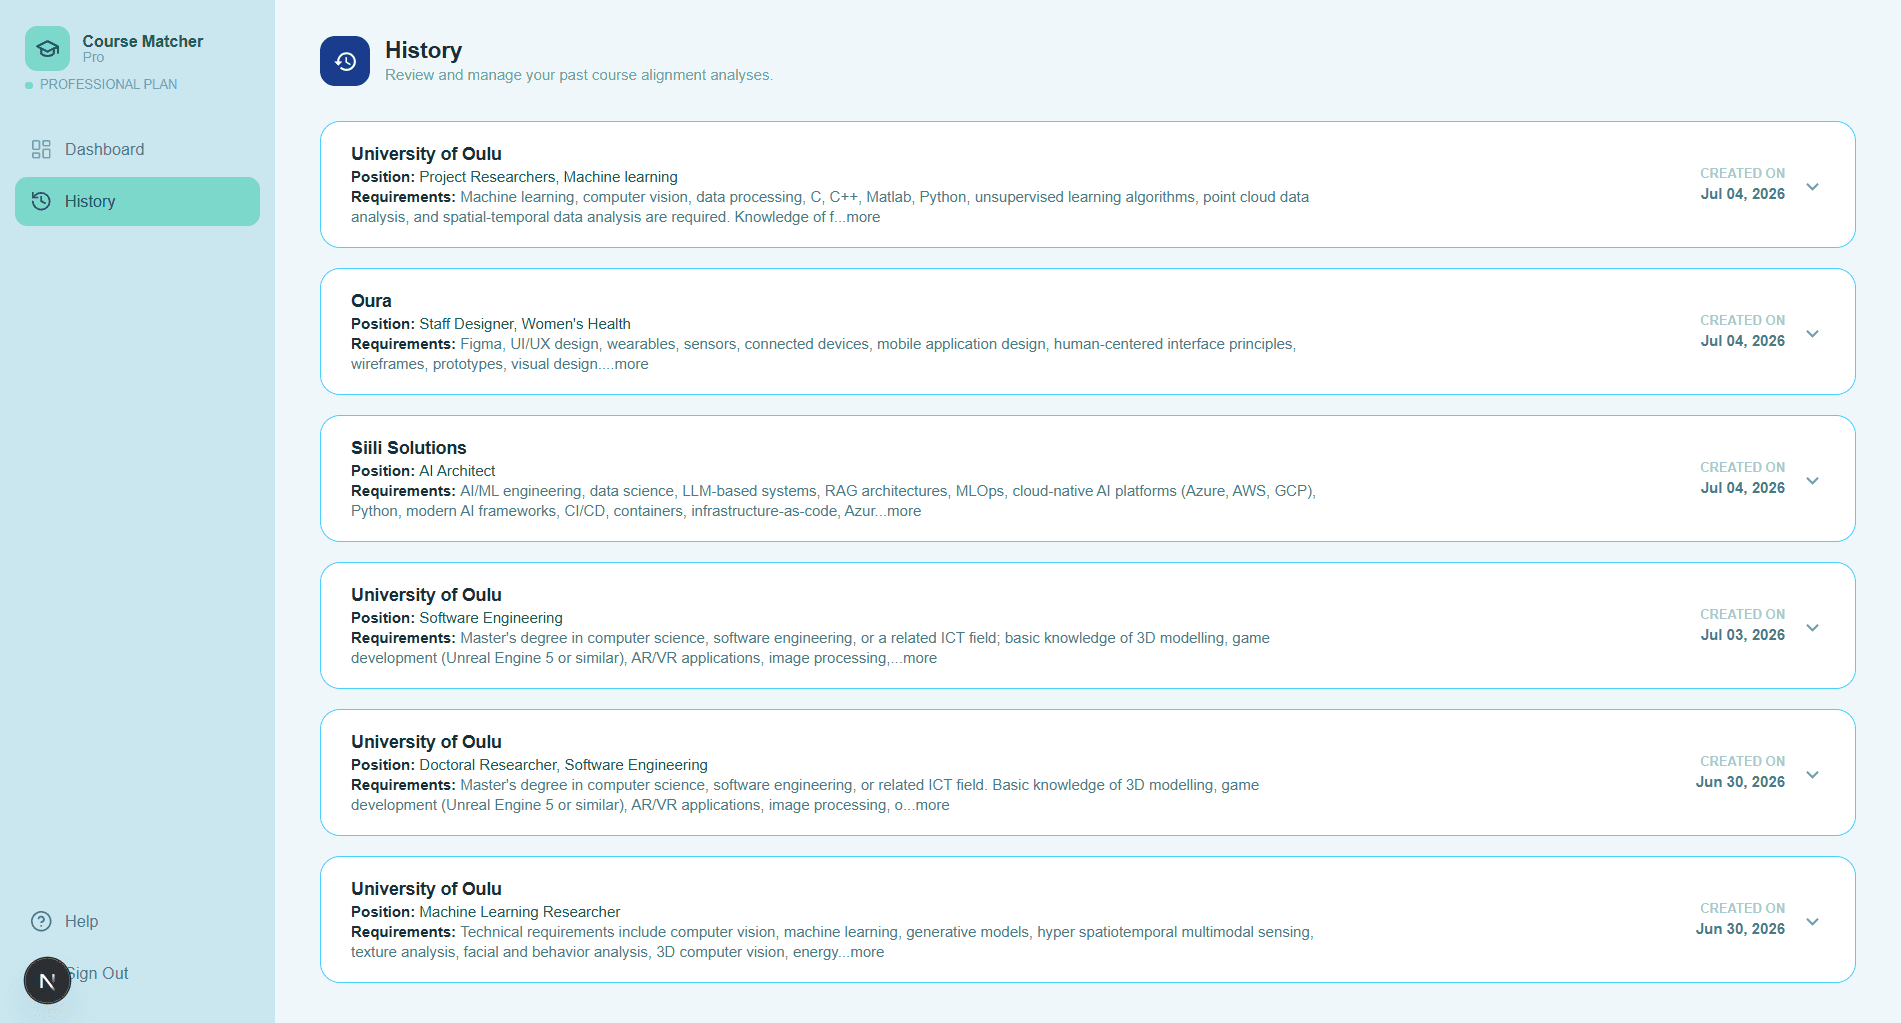Viewport: 1901px width, 1023px height.
Task: Open the Siili Solutions history card title
Action: [x=408, y=448]
